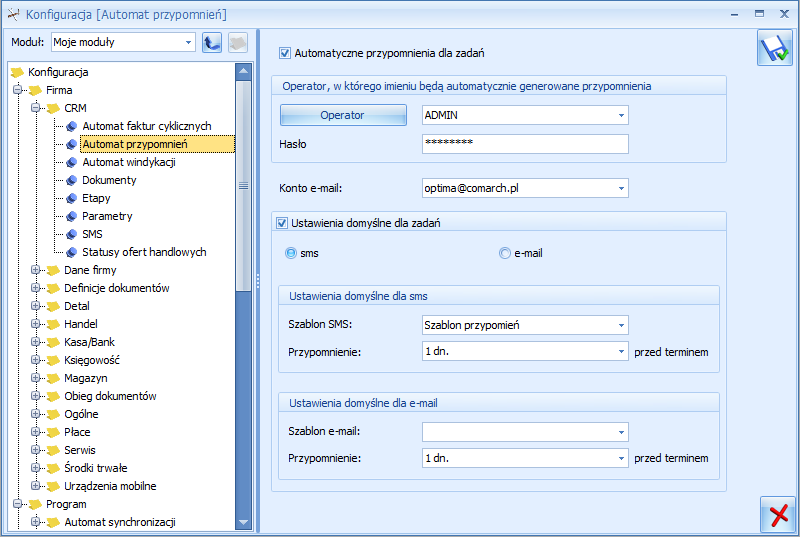Click the save configuration diskette icon
The image size is (800, 537).
[x=775, y=48]
